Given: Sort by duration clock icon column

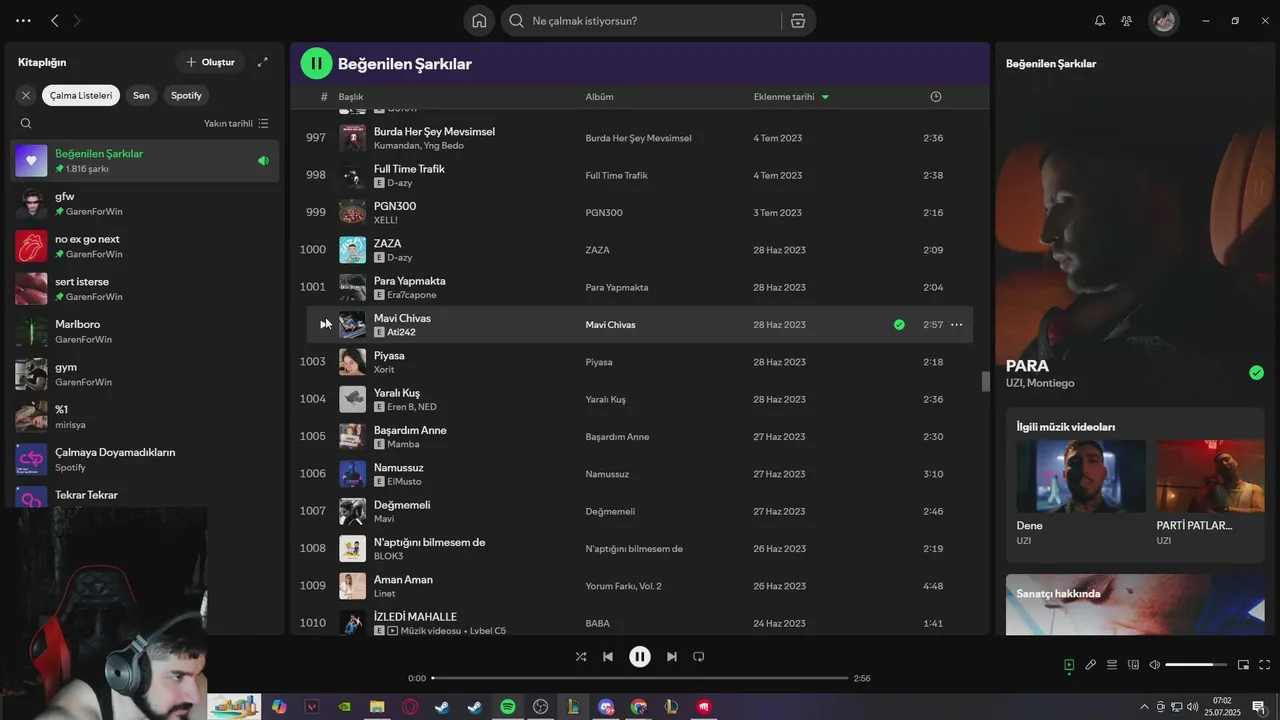Looking at the screenshot, I should tap(936, 97).
